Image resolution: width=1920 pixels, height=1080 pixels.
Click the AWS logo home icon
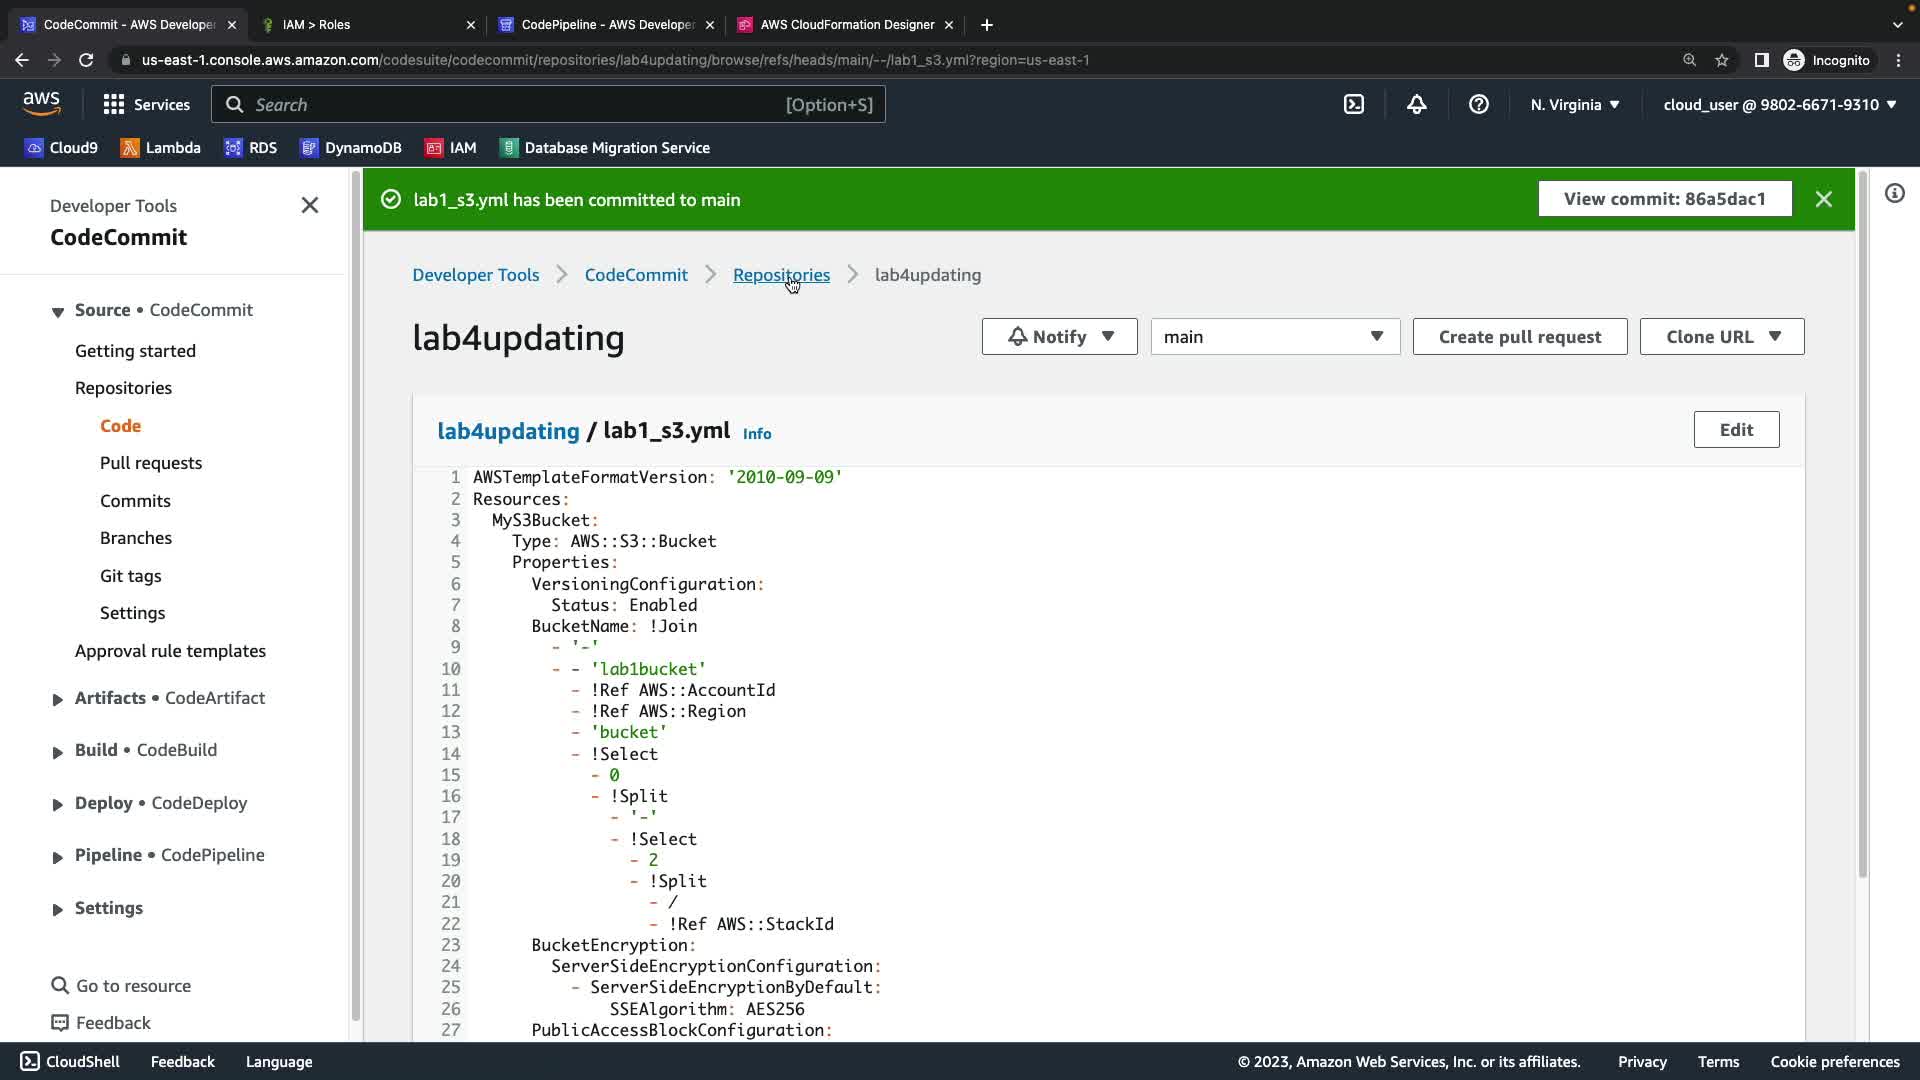(41, 104)
